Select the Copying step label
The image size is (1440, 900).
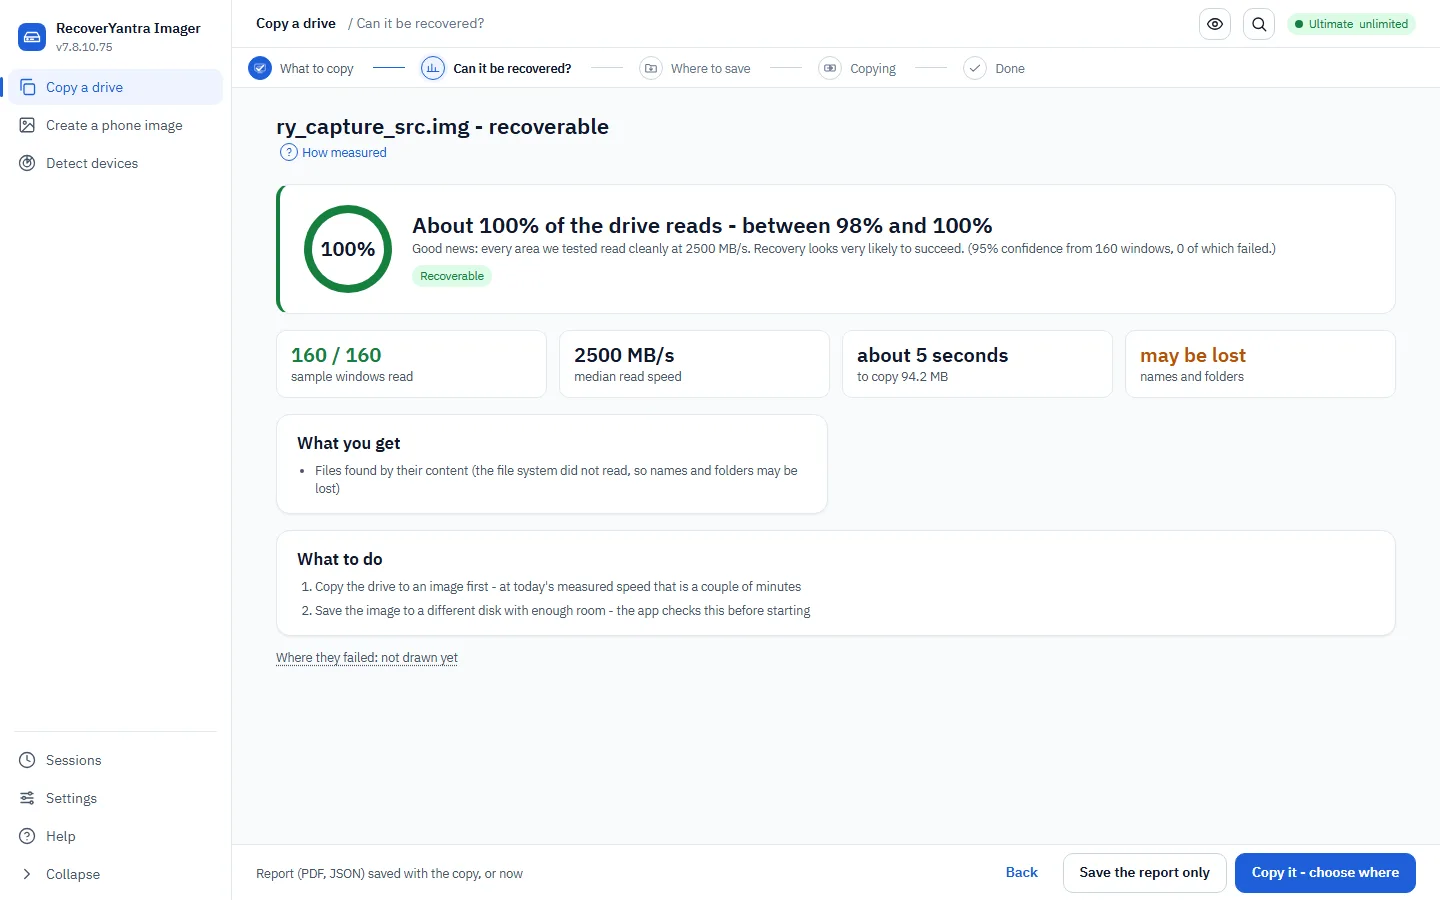click(x=873, y=68)
